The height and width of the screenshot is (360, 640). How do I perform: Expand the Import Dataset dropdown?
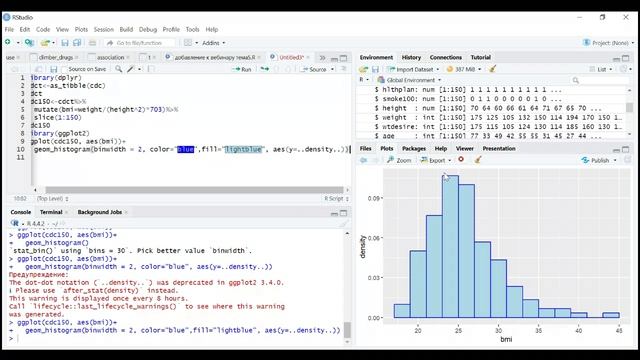pos(438,69)
